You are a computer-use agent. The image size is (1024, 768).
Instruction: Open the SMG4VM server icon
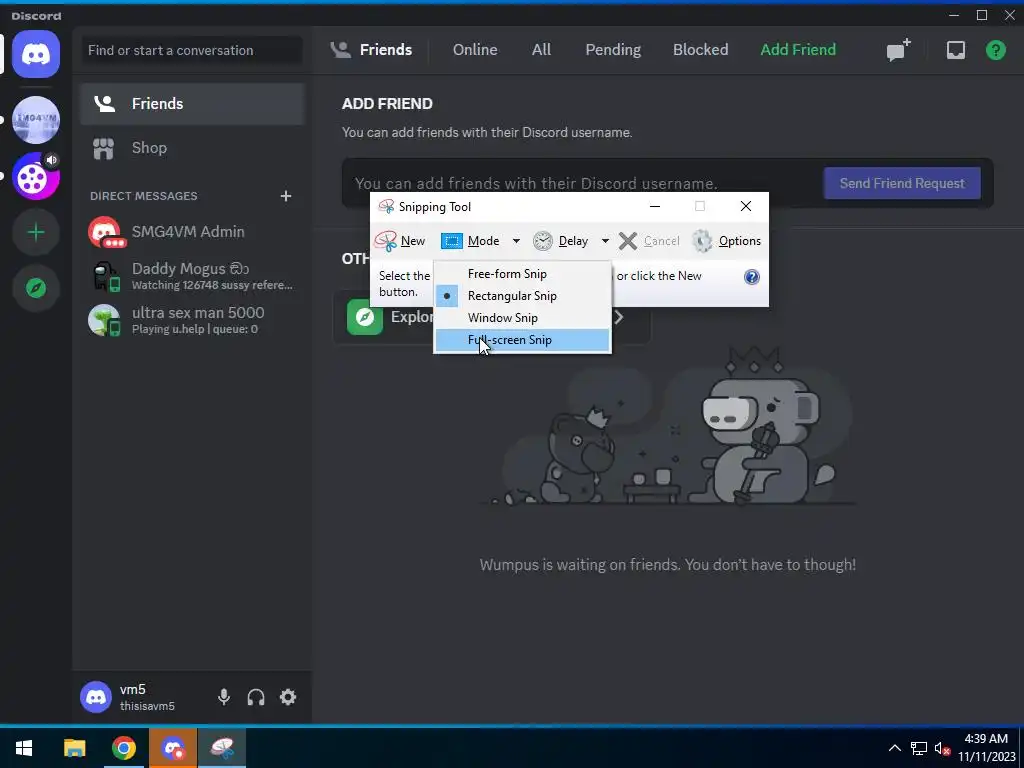point(36,120)
